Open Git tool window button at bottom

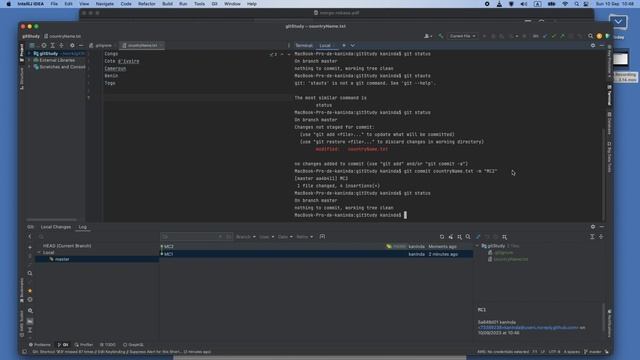[x=63, y=345]
